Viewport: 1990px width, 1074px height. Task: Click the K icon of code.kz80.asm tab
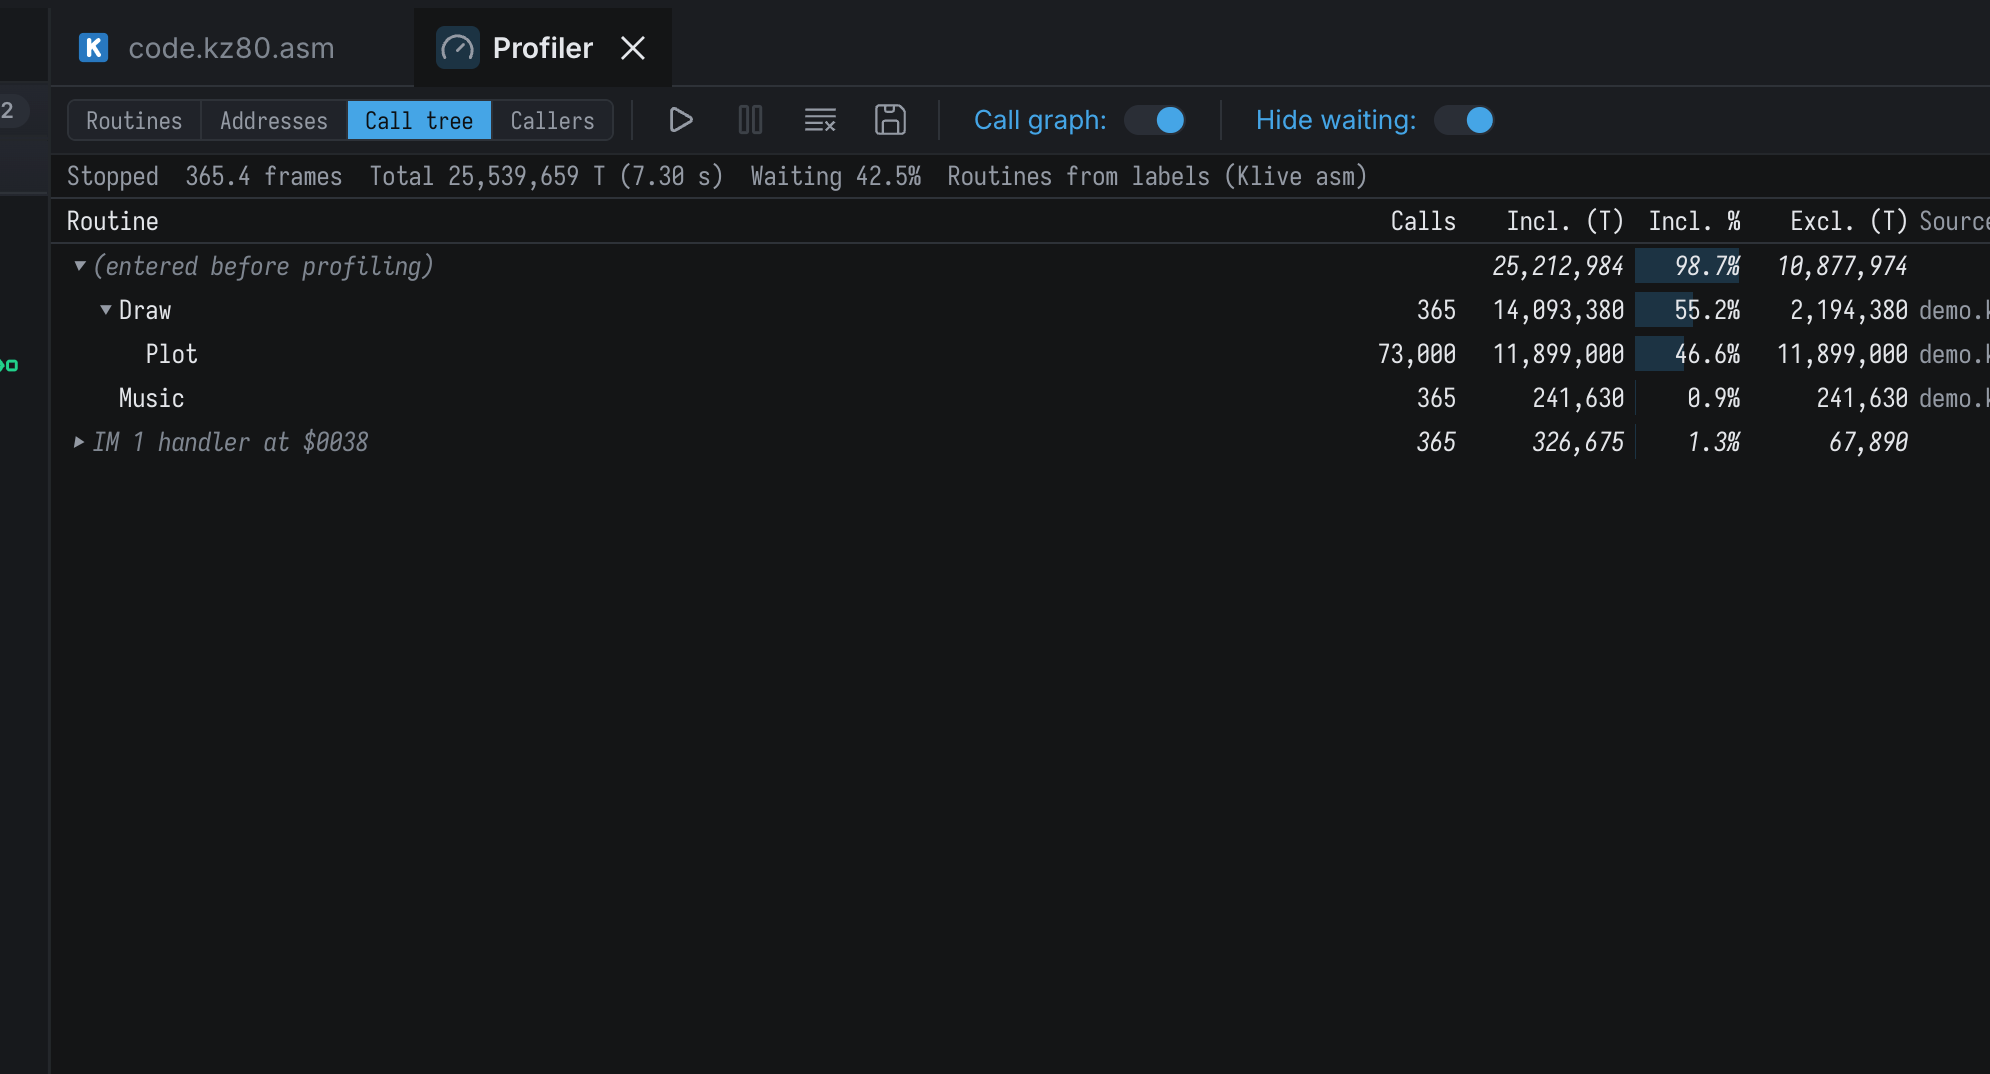click(x=93, y=48)
